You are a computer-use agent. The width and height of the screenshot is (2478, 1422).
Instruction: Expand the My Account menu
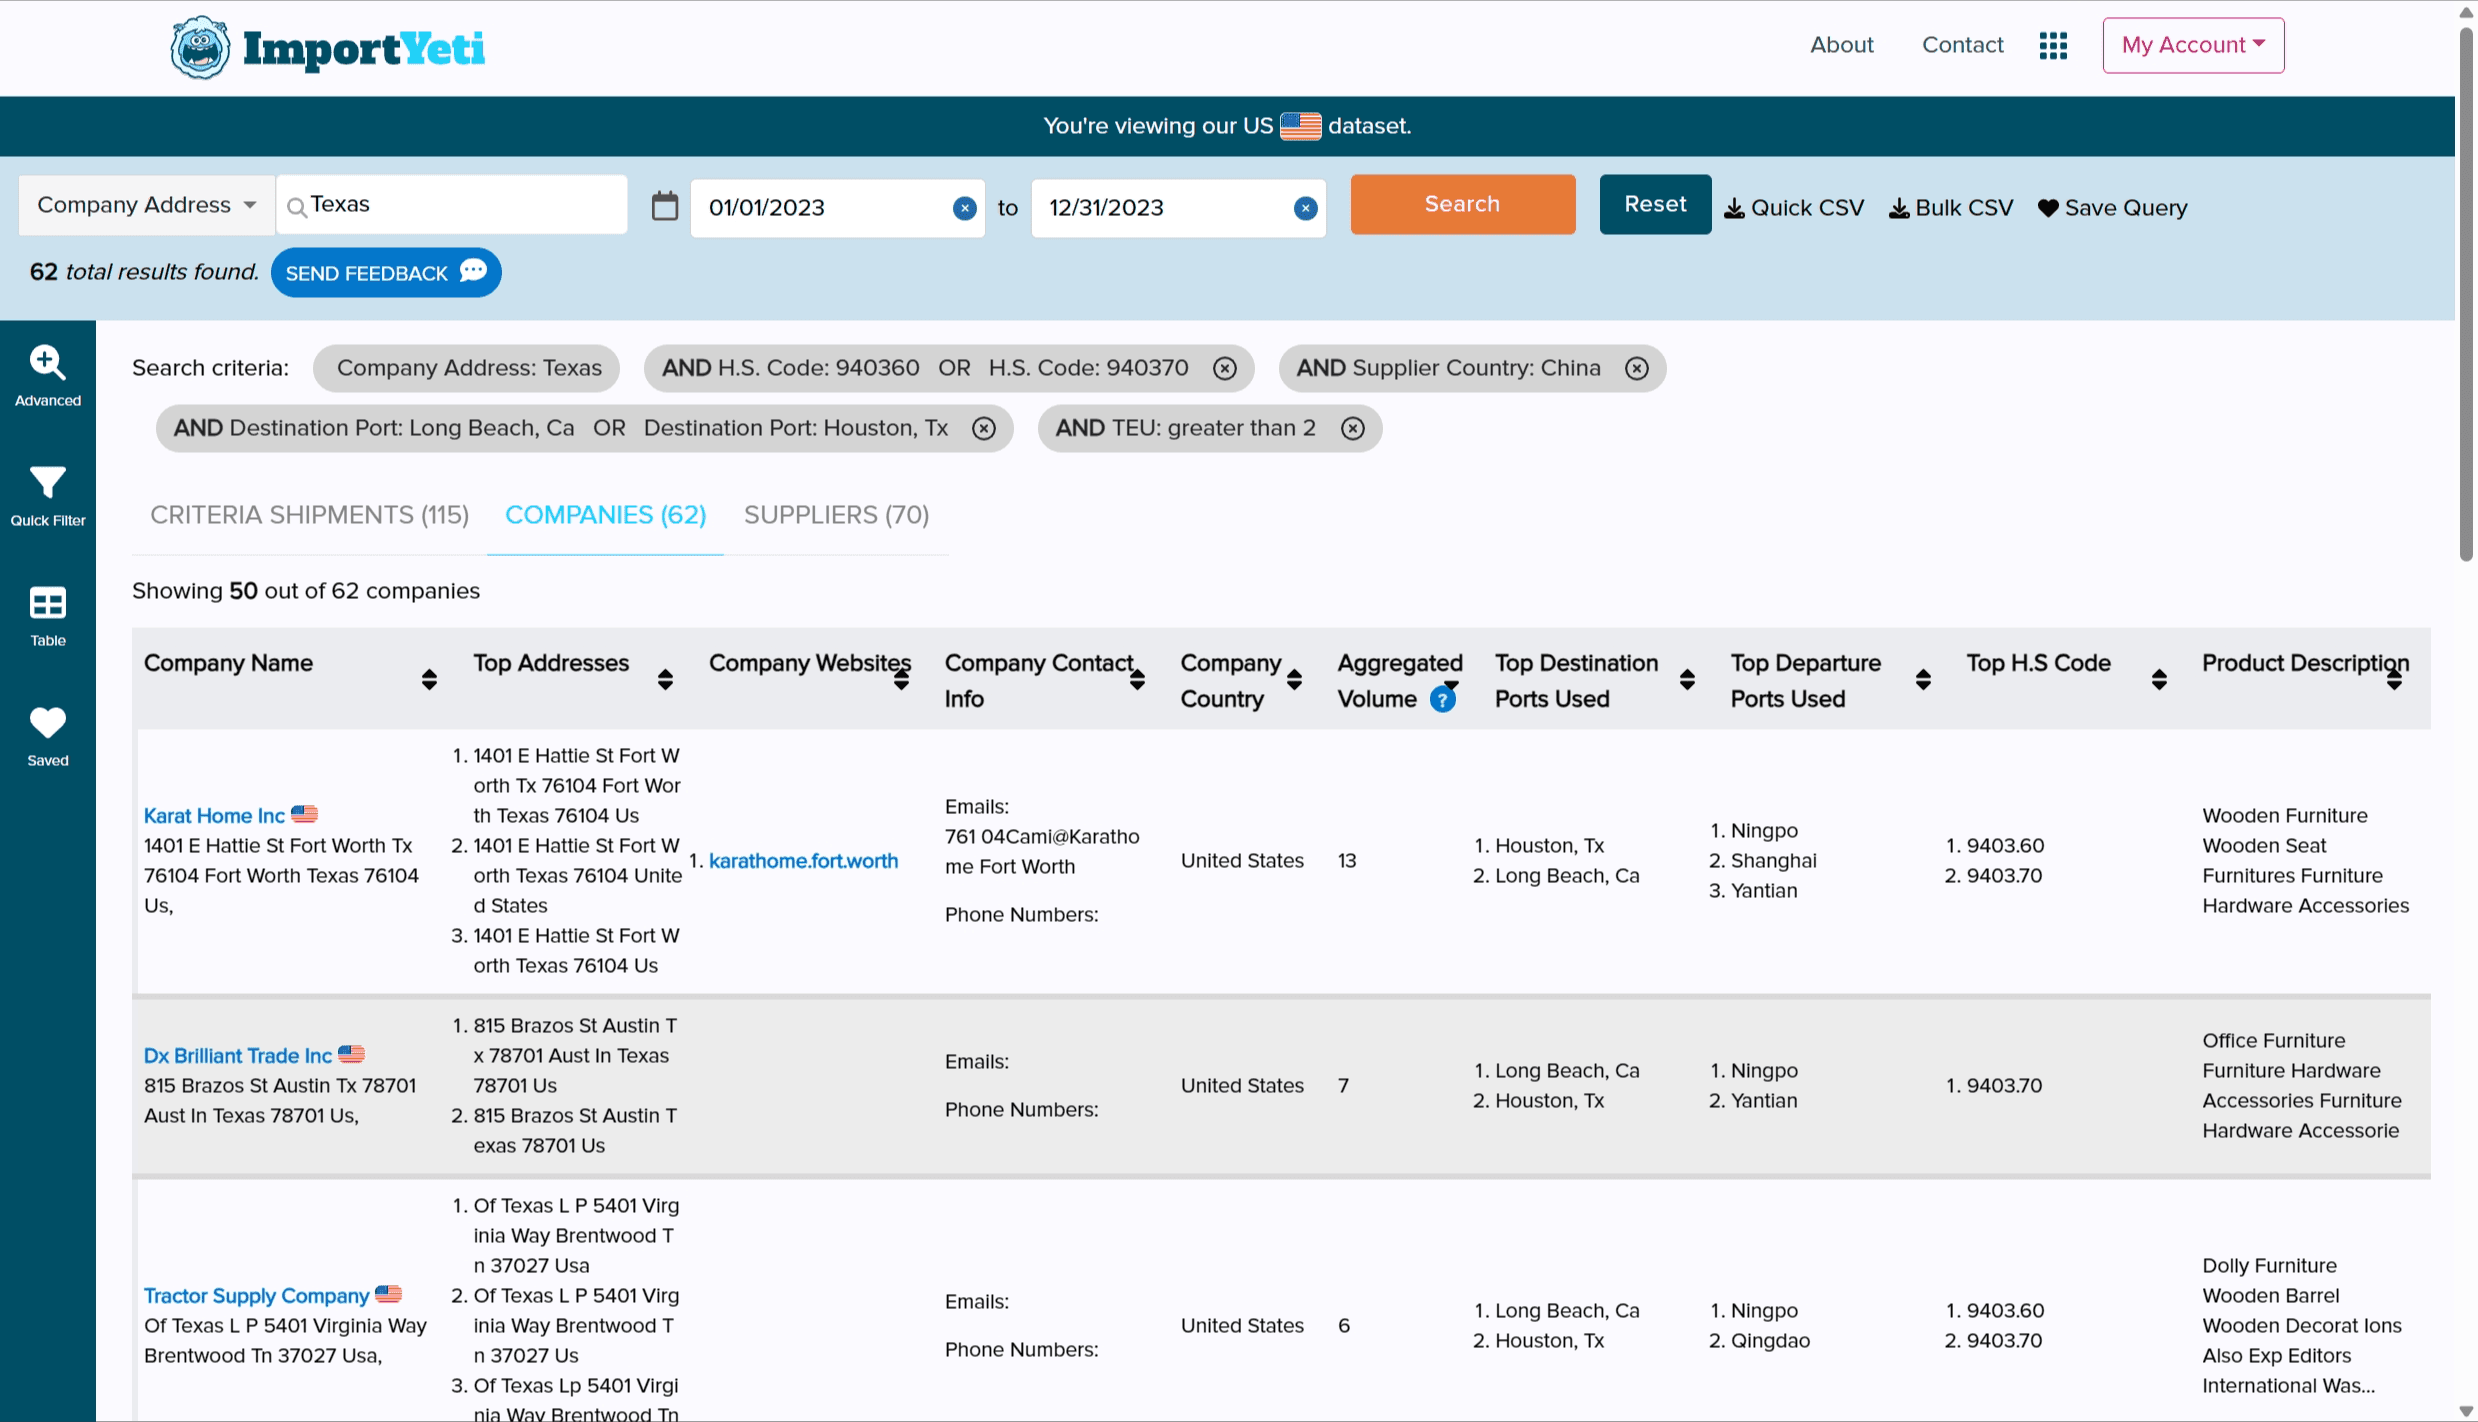point(2192,45)
